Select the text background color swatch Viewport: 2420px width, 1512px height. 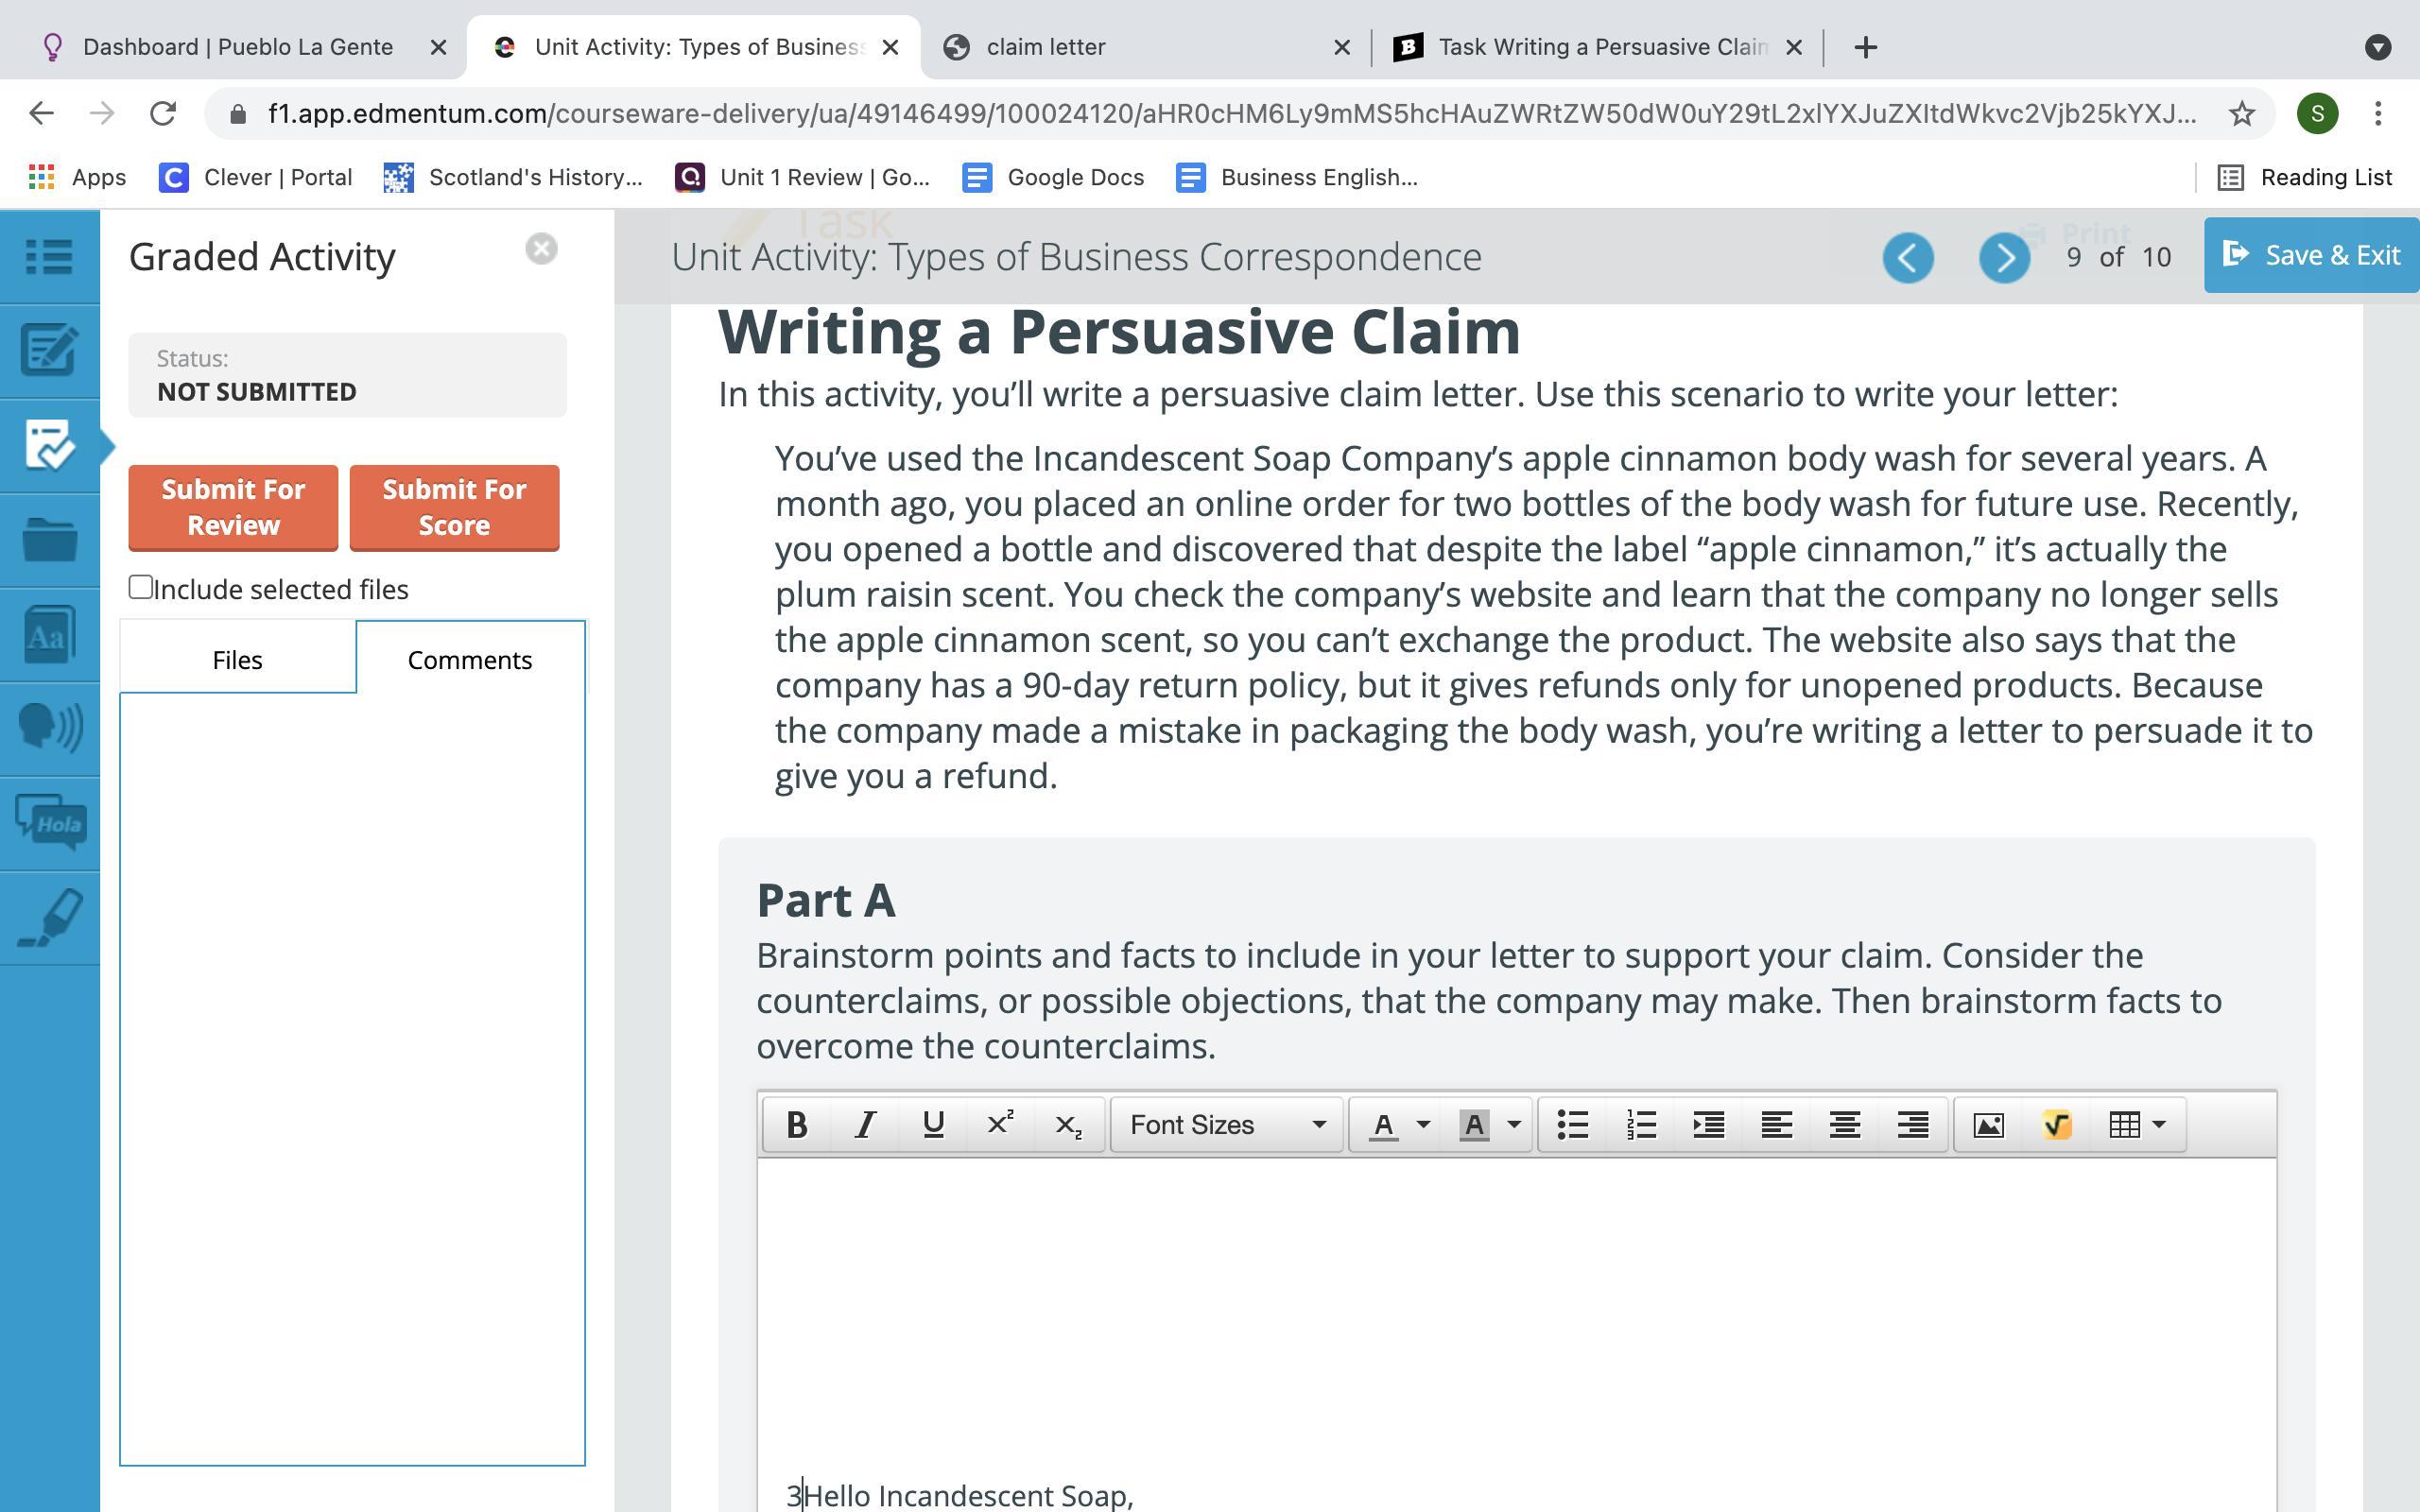(x=1474, y=1125)
